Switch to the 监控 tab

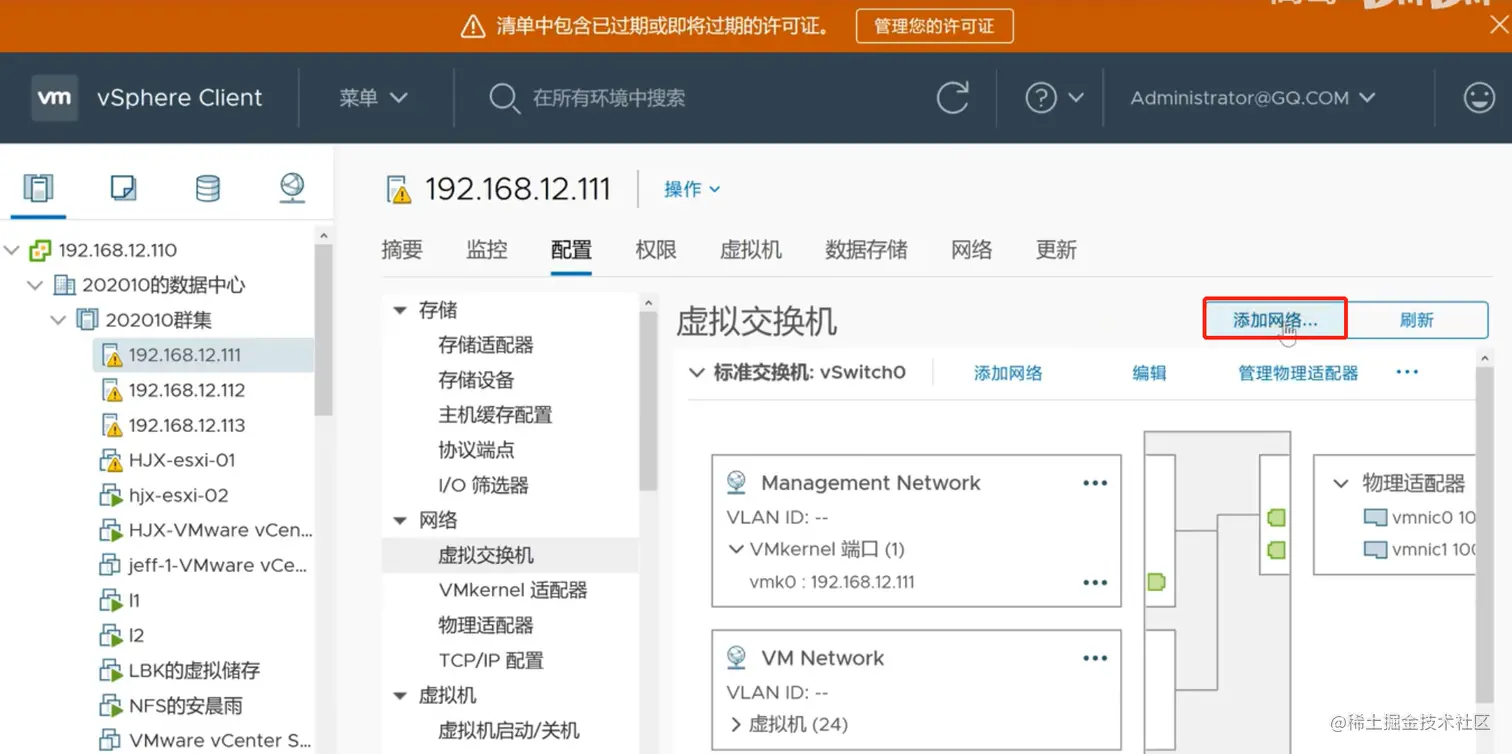487,250
